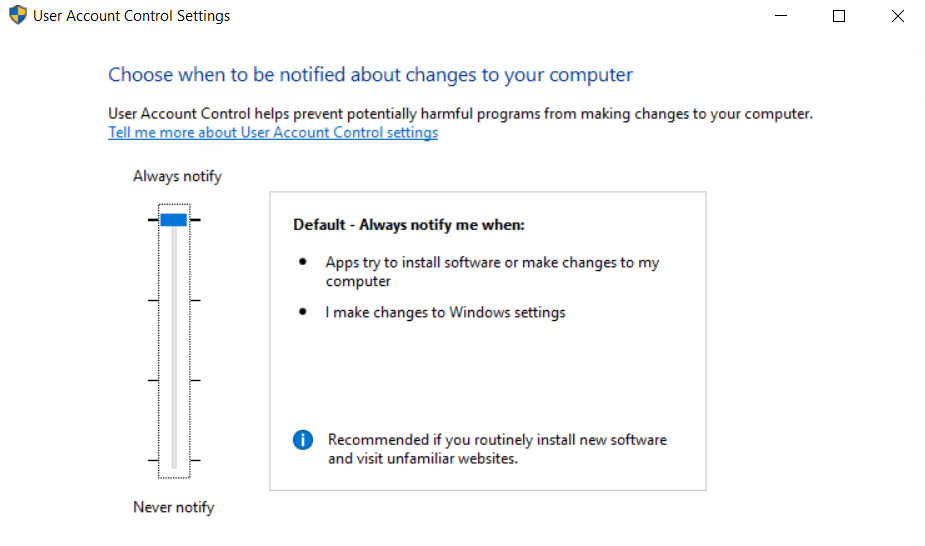Select the Default - Always notify me when heading
The image size is (925, 546).
coord(409,225)
